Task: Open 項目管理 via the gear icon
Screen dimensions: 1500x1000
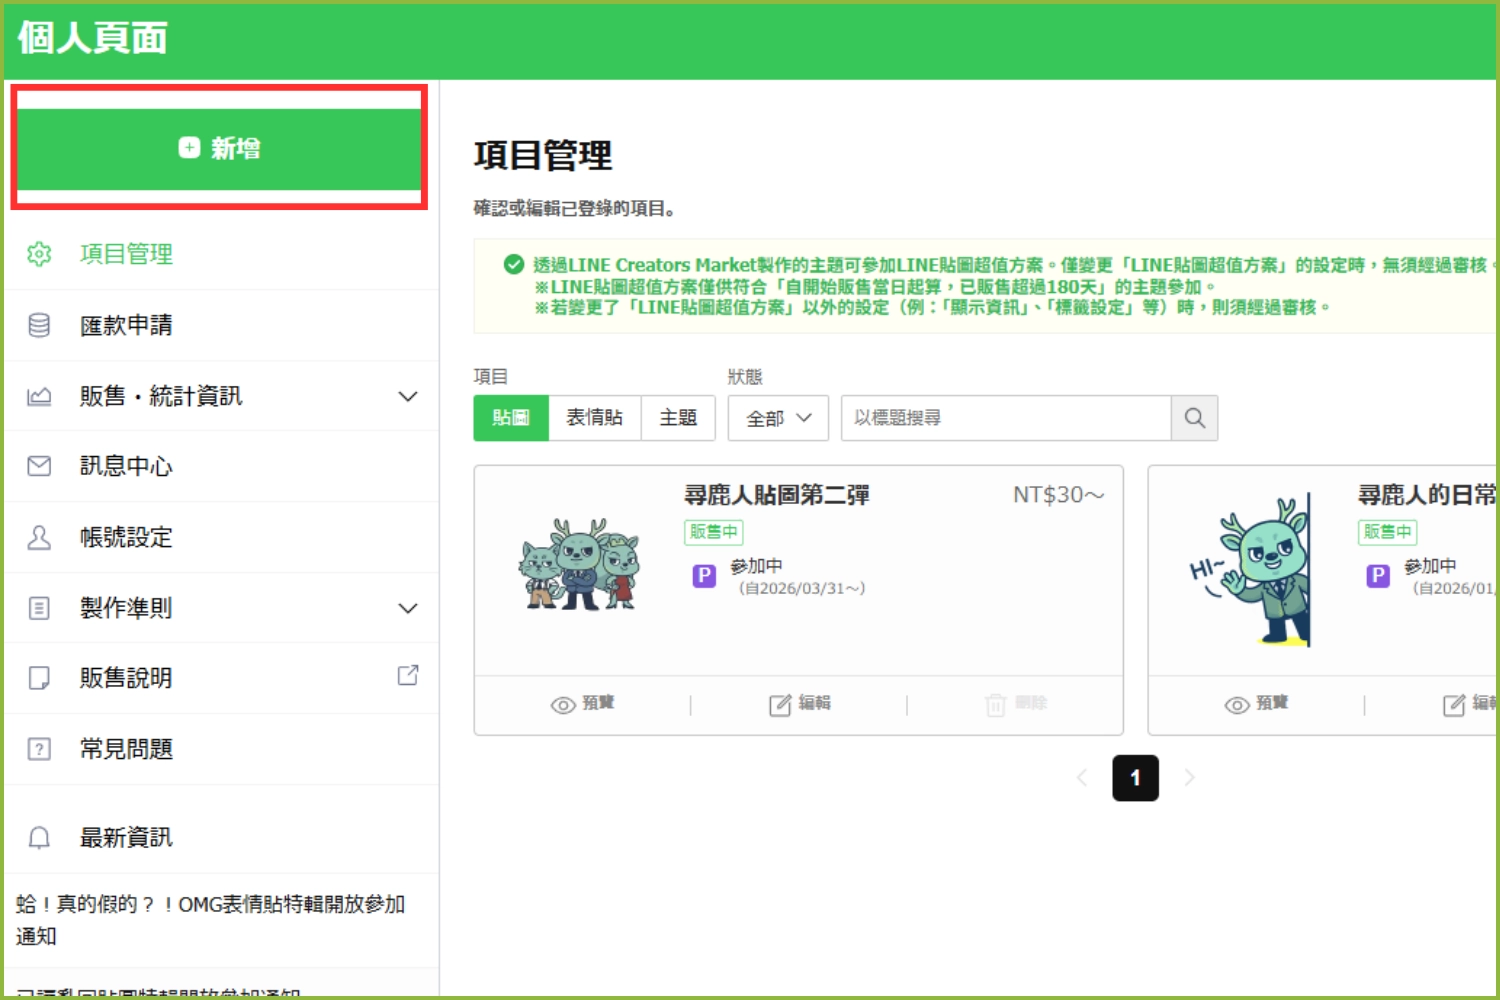Action: point(39,254)
